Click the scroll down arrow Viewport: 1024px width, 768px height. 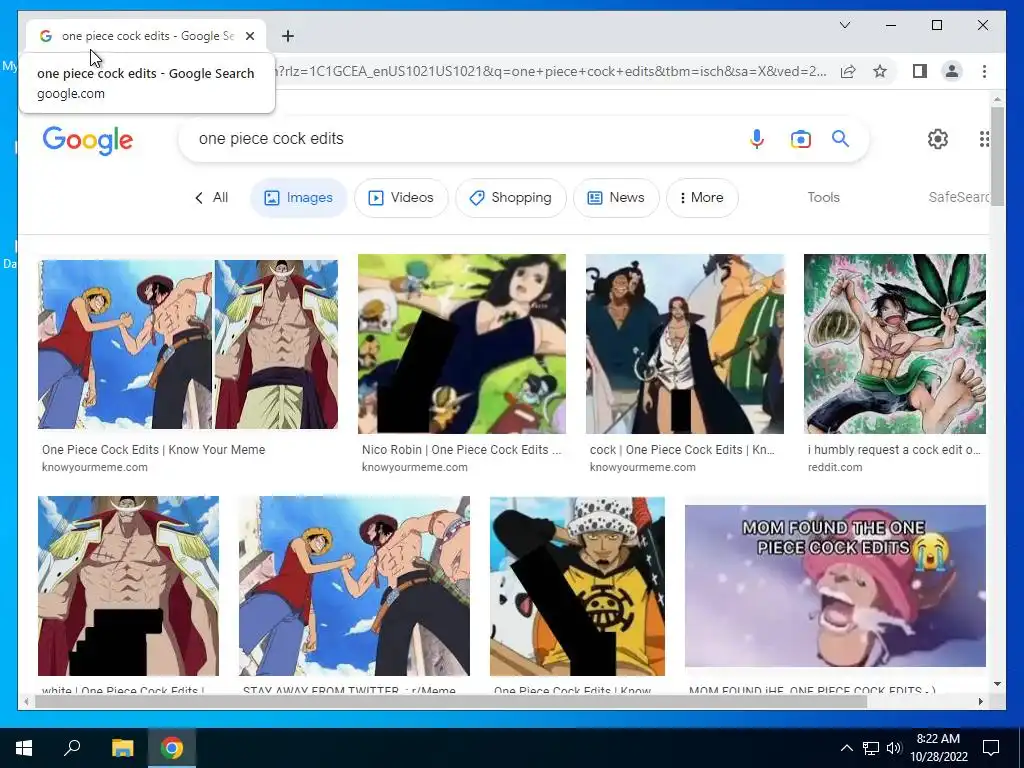click(997, 684)
